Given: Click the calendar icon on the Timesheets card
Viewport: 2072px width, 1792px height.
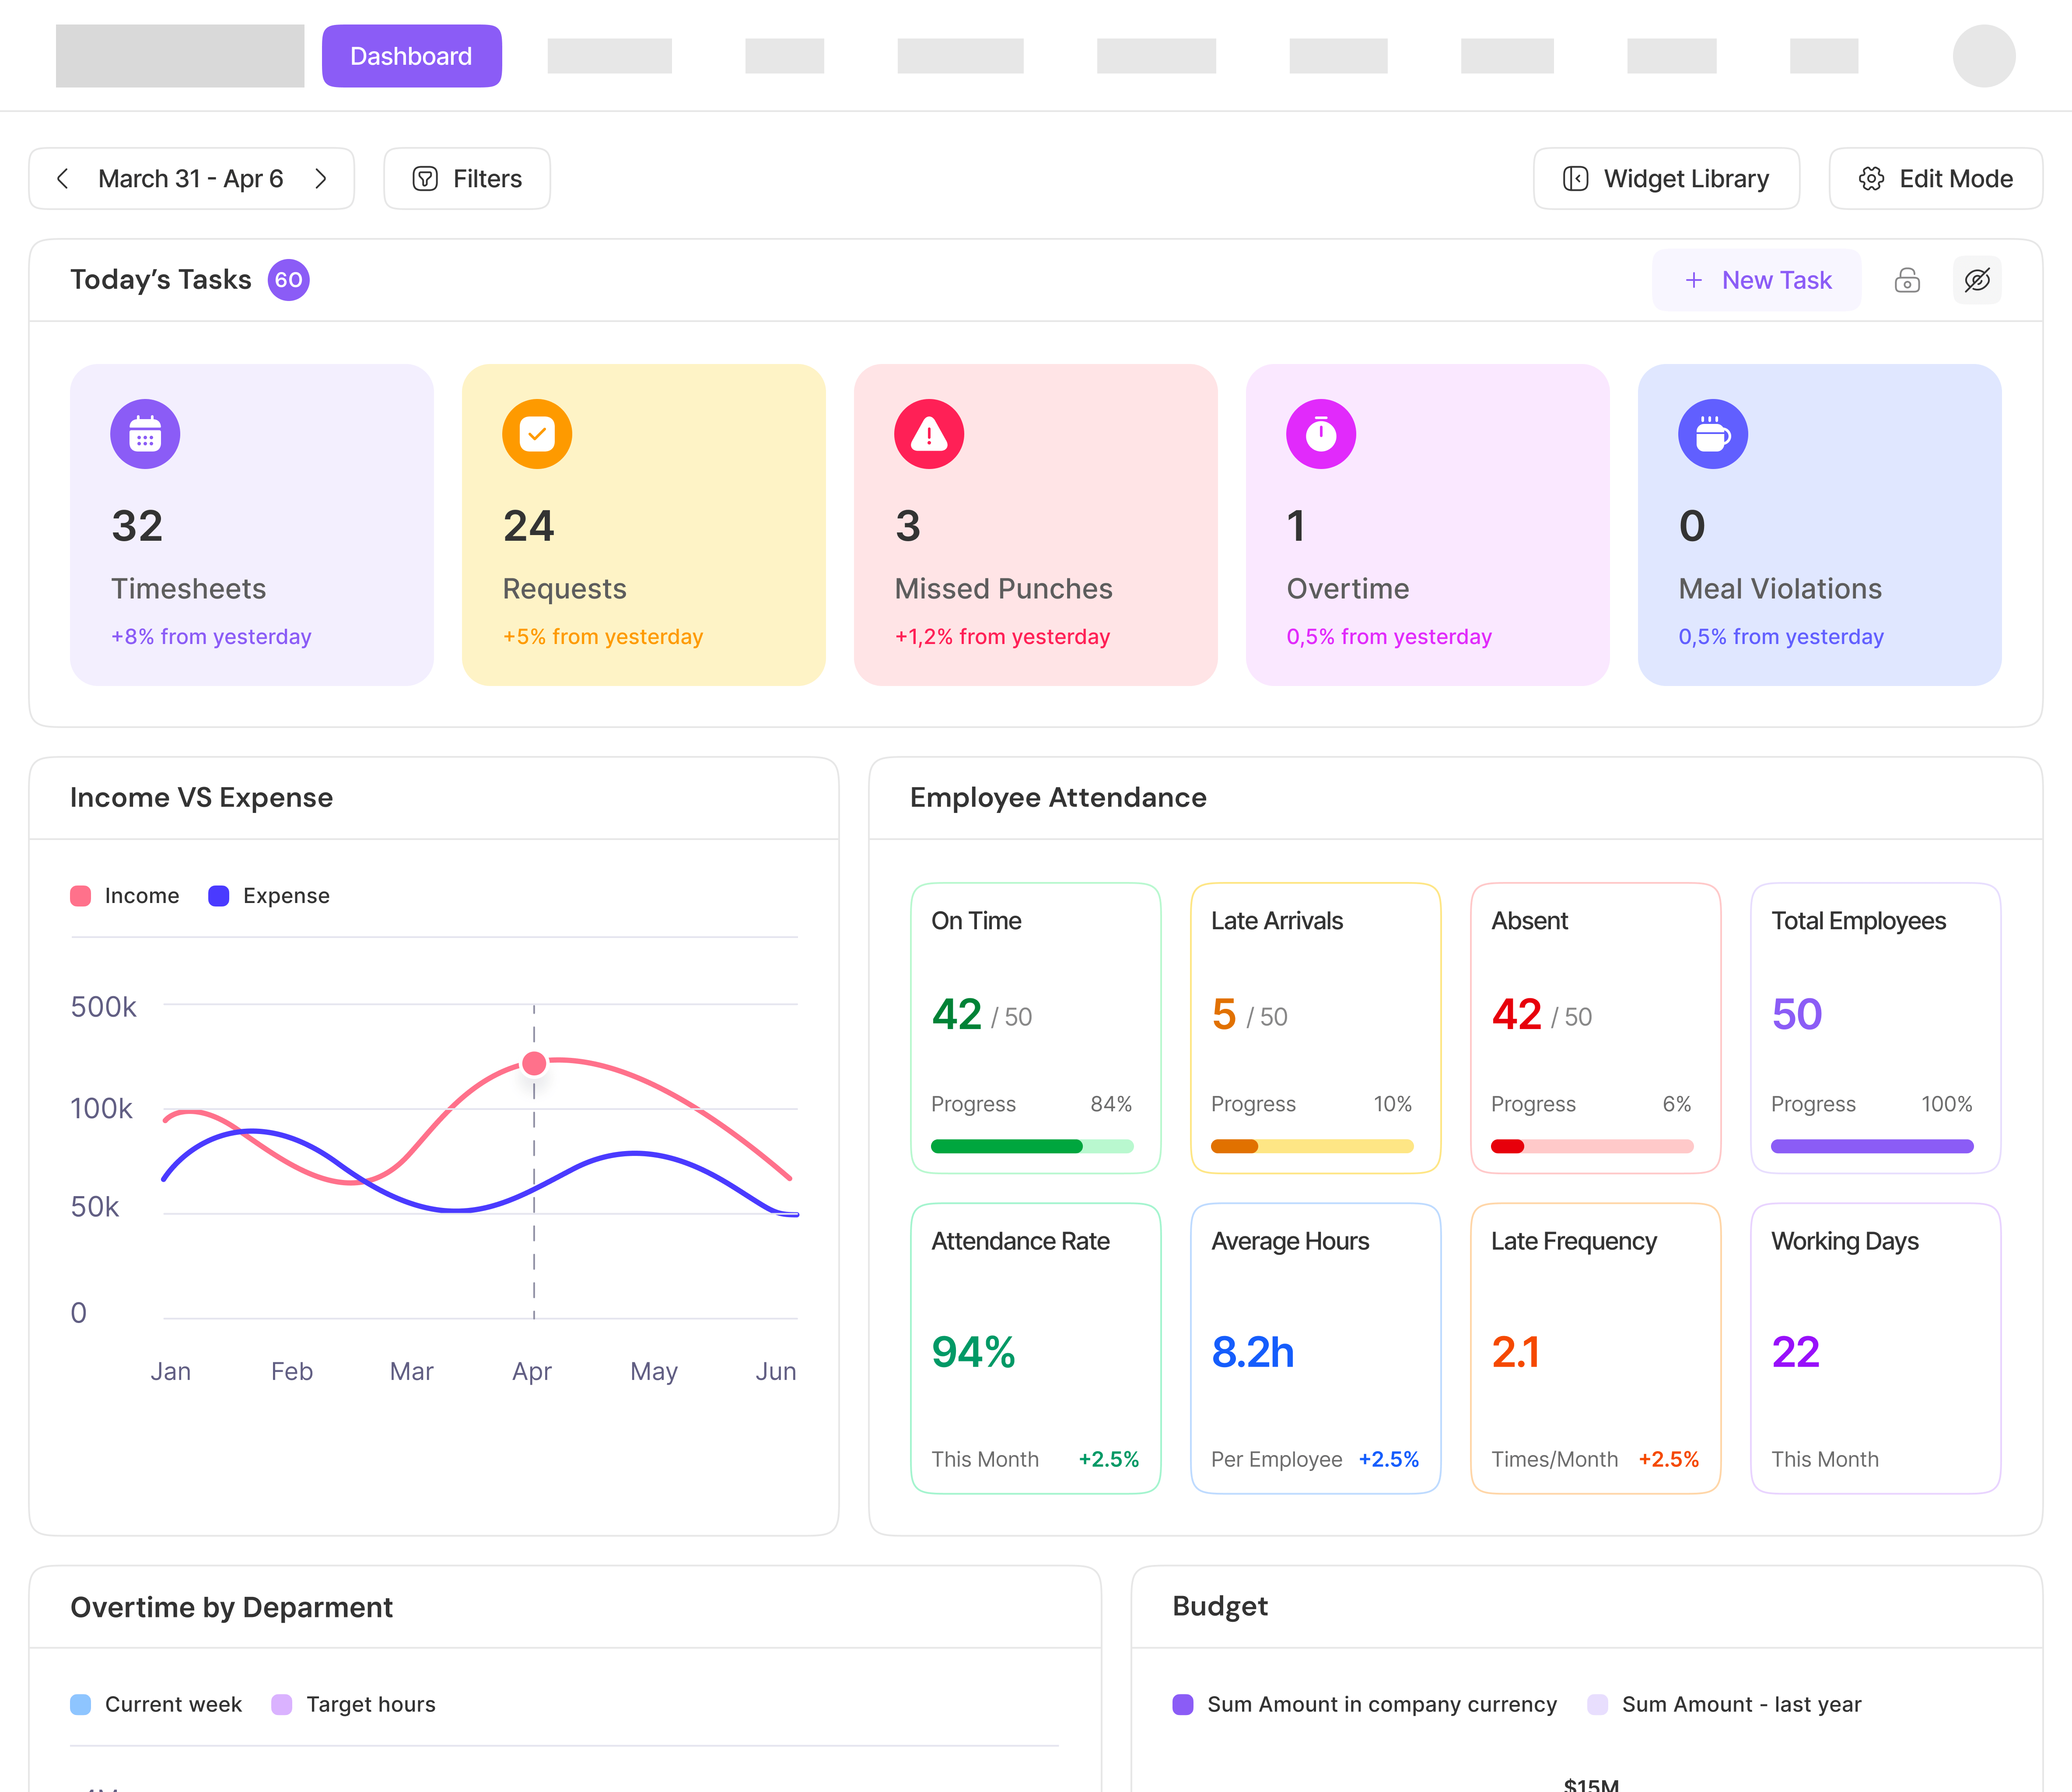Looking at the screenshot, I should (x=145, y=433).
